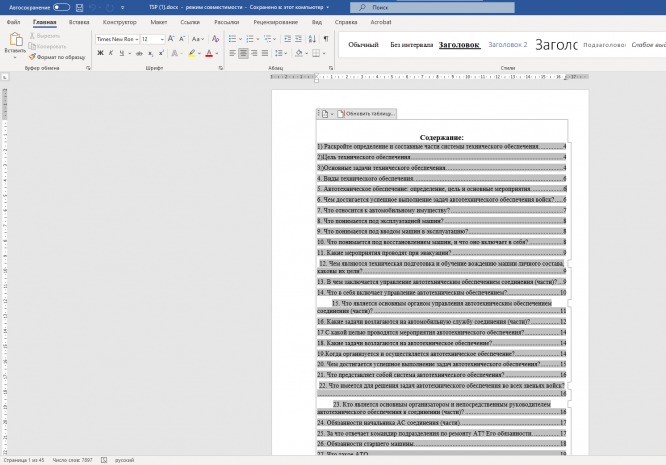666x465 pixels.
Task: Click the Undo arrow icon
Action: point(92,7)
